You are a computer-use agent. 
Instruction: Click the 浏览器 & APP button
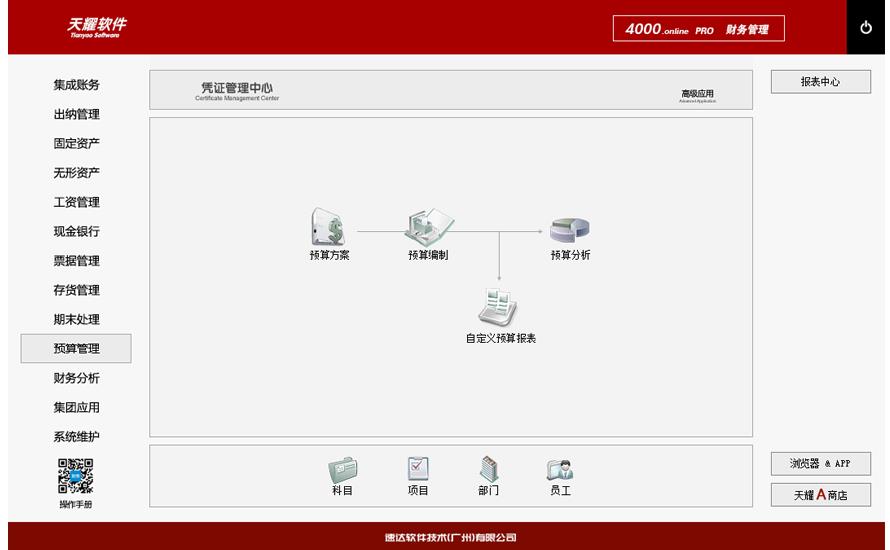(x=820, y=463)
